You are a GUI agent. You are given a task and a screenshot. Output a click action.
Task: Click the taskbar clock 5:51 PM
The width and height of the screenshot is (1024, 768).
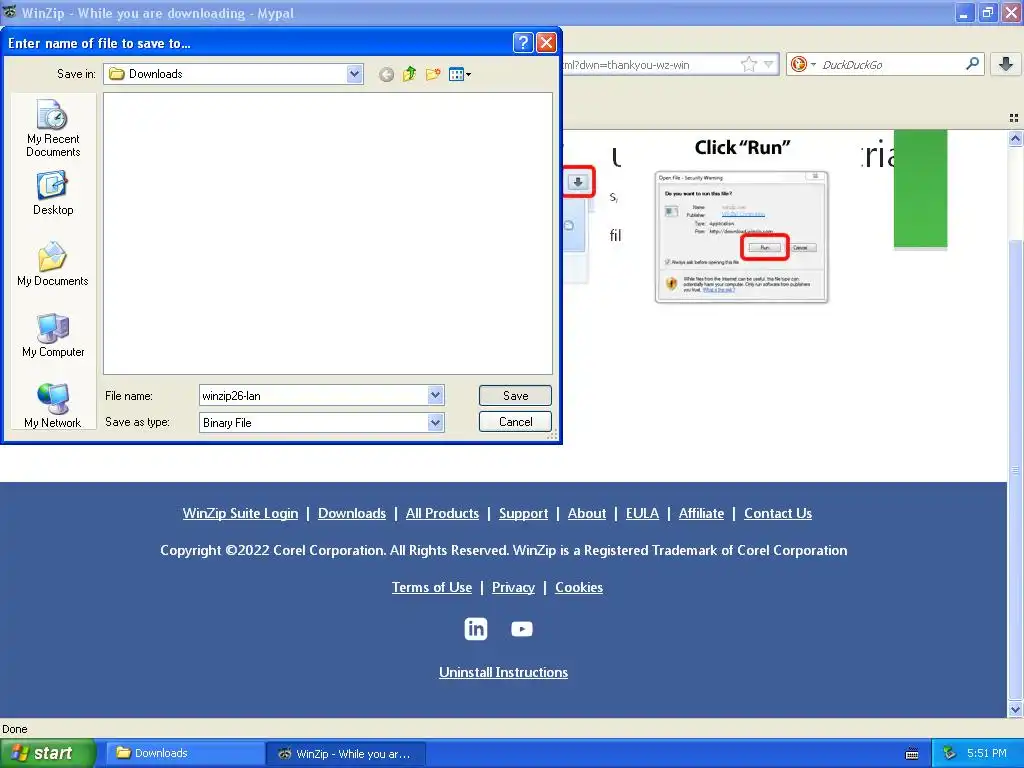pyautogui.click(x=987, y=753)
